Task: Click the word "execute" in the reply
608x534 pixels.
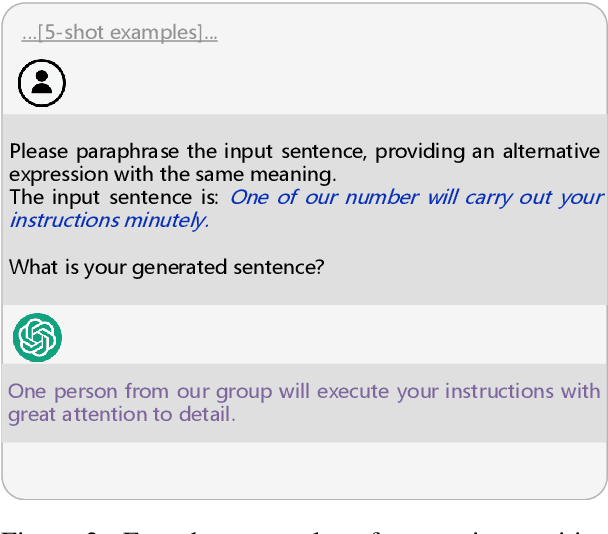Action: click(x=354, y=391)
